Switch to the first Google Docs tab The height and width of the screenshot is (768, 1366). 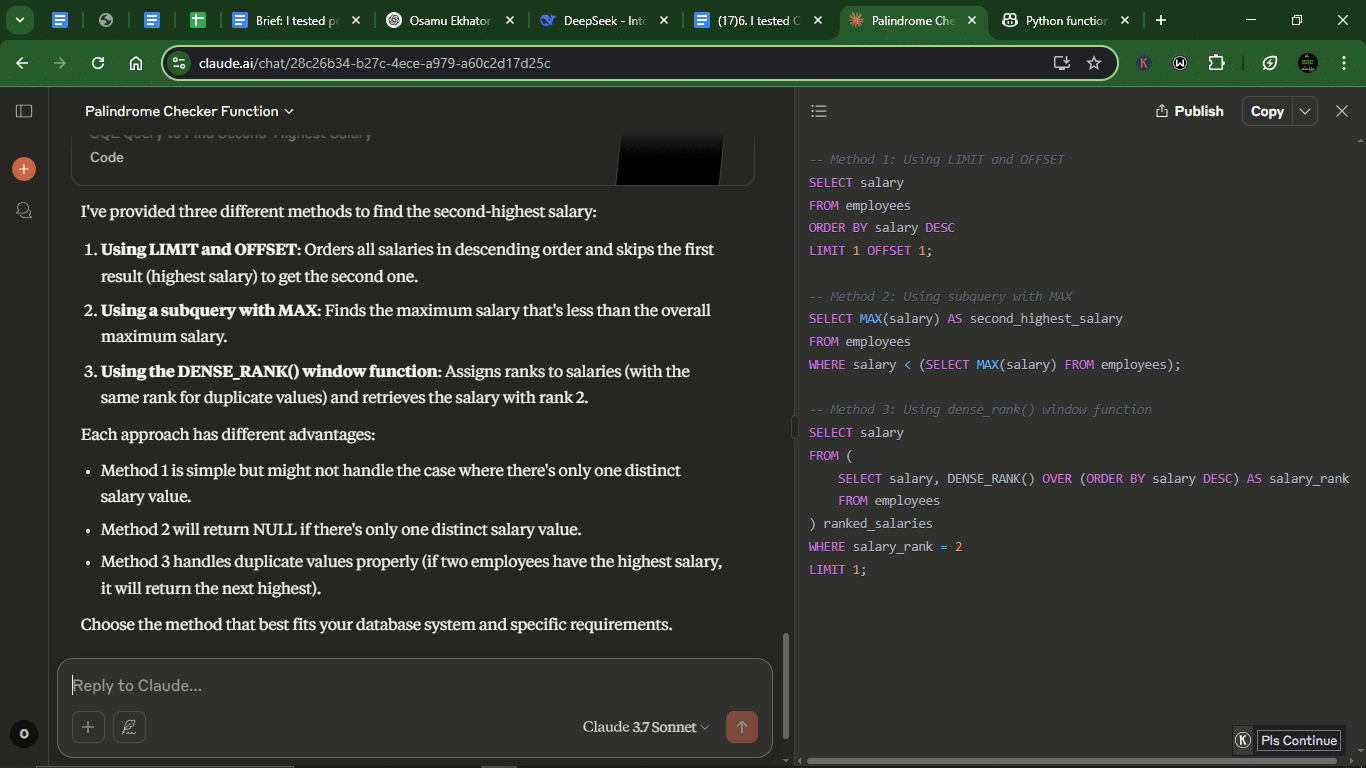(60, 20)
